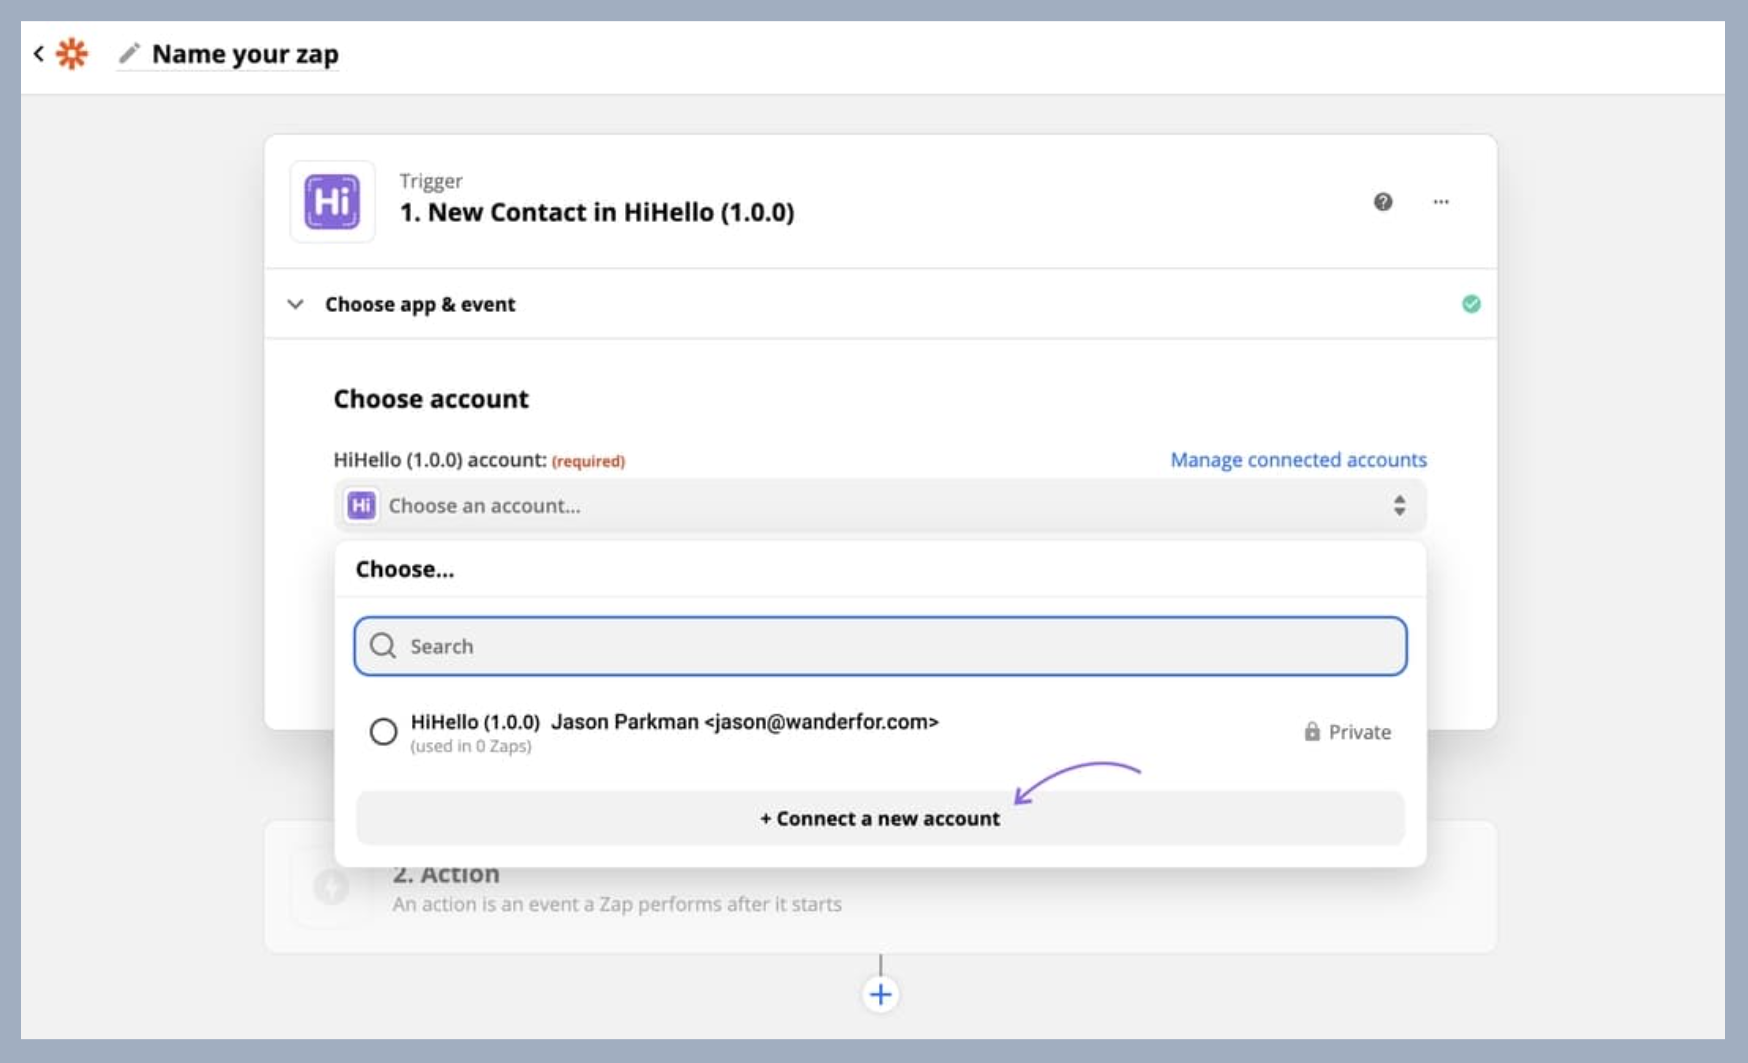Click the magnifying glass search icon
This screenshot has width=1748, height=1063.
point(383,646)
